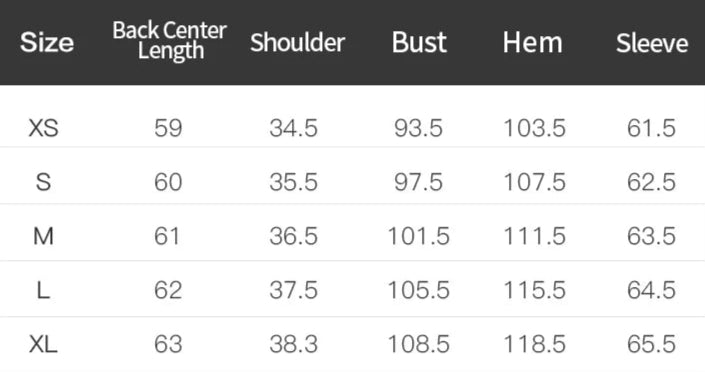The height and width of the screenshot is (372, 705).
Task: Click the Hem column header
Action: click(x=532, y=43)
